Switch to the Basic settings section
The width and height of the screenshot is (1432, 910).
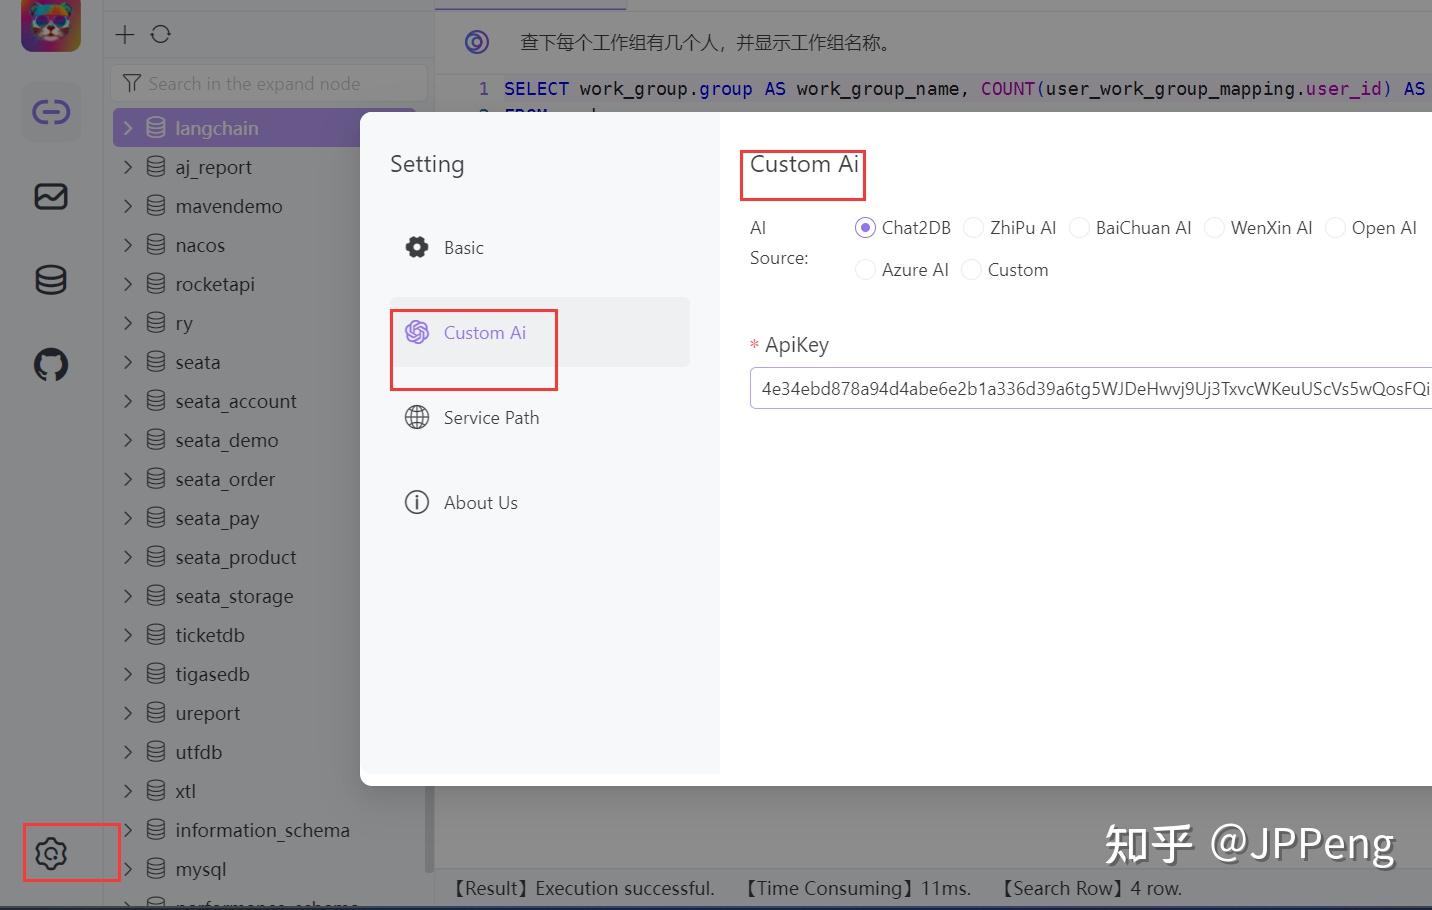point(463,247)
